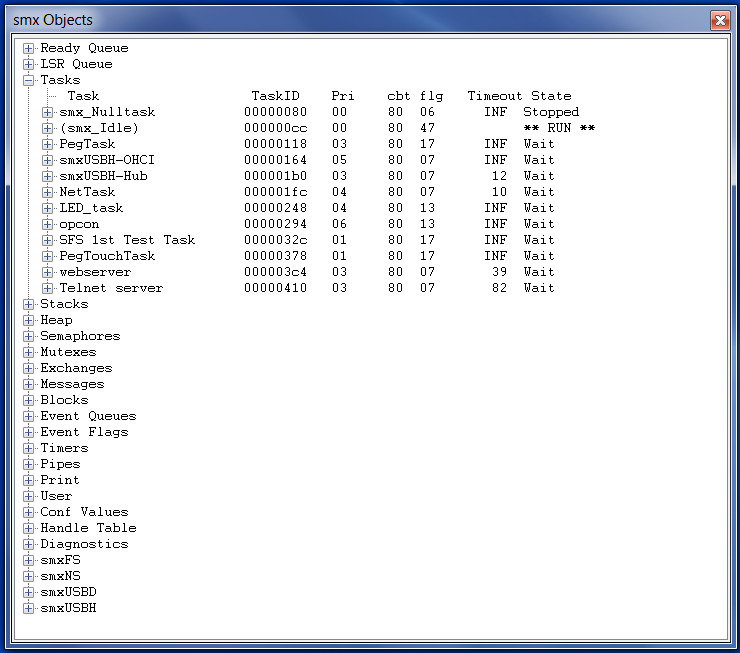This screenshot has height=653, width=740.
Task: Select the Event Flags label
Action: pos(84,432)
